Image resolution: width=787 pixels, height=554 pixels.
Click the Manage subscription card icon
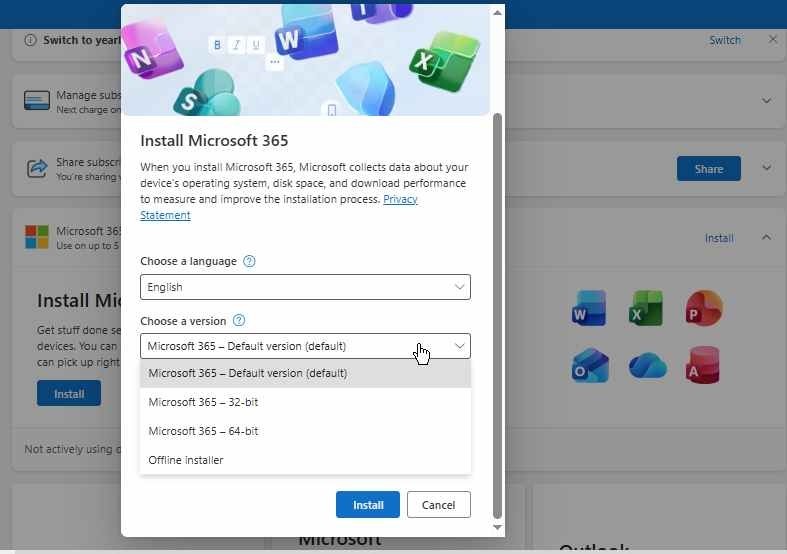(x=37, y=100)
